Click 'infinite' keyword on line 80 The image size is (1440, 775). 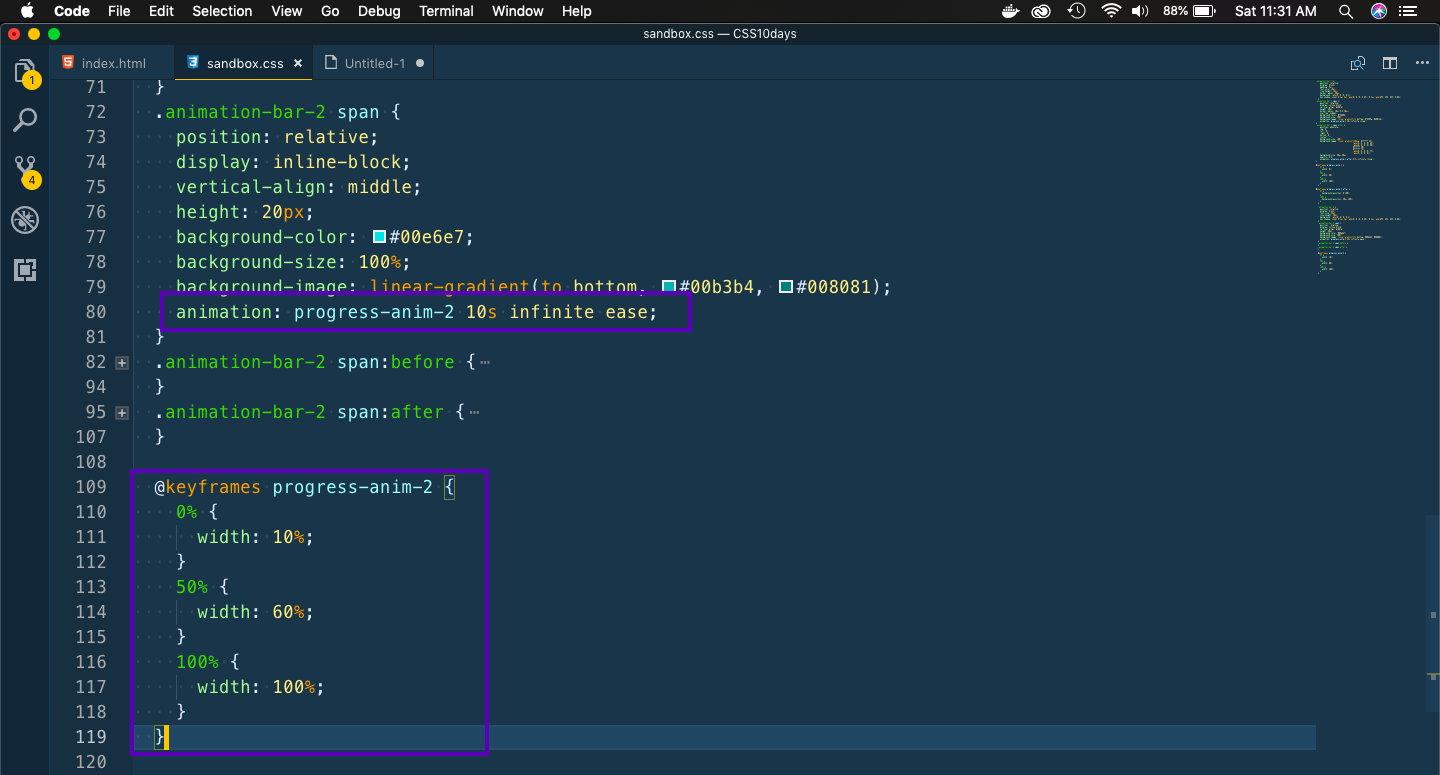(x=552, y=312)
